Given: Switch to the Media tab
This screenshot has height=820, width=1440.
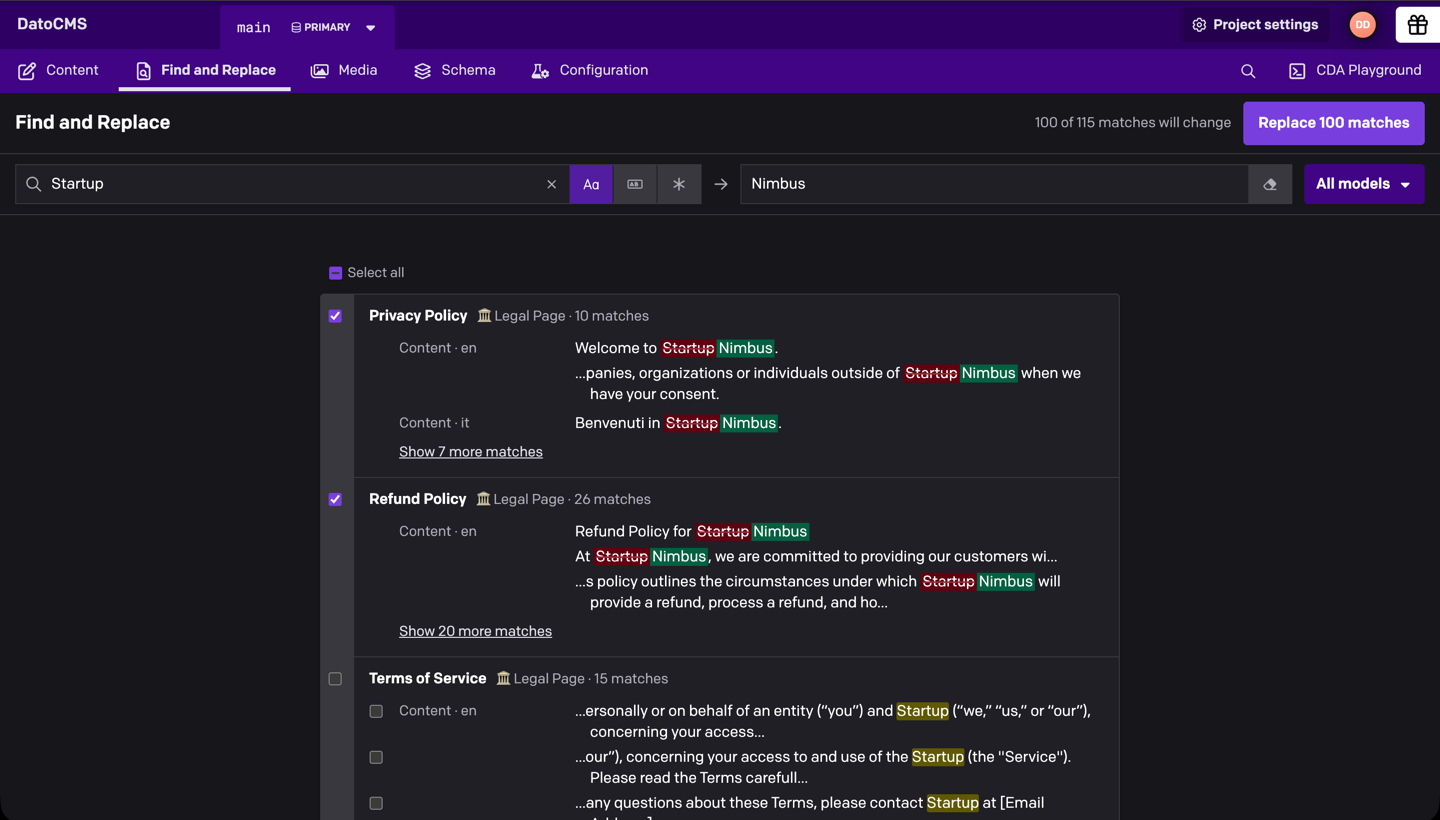Looking at the screenshot, I should tap(344, 70).
